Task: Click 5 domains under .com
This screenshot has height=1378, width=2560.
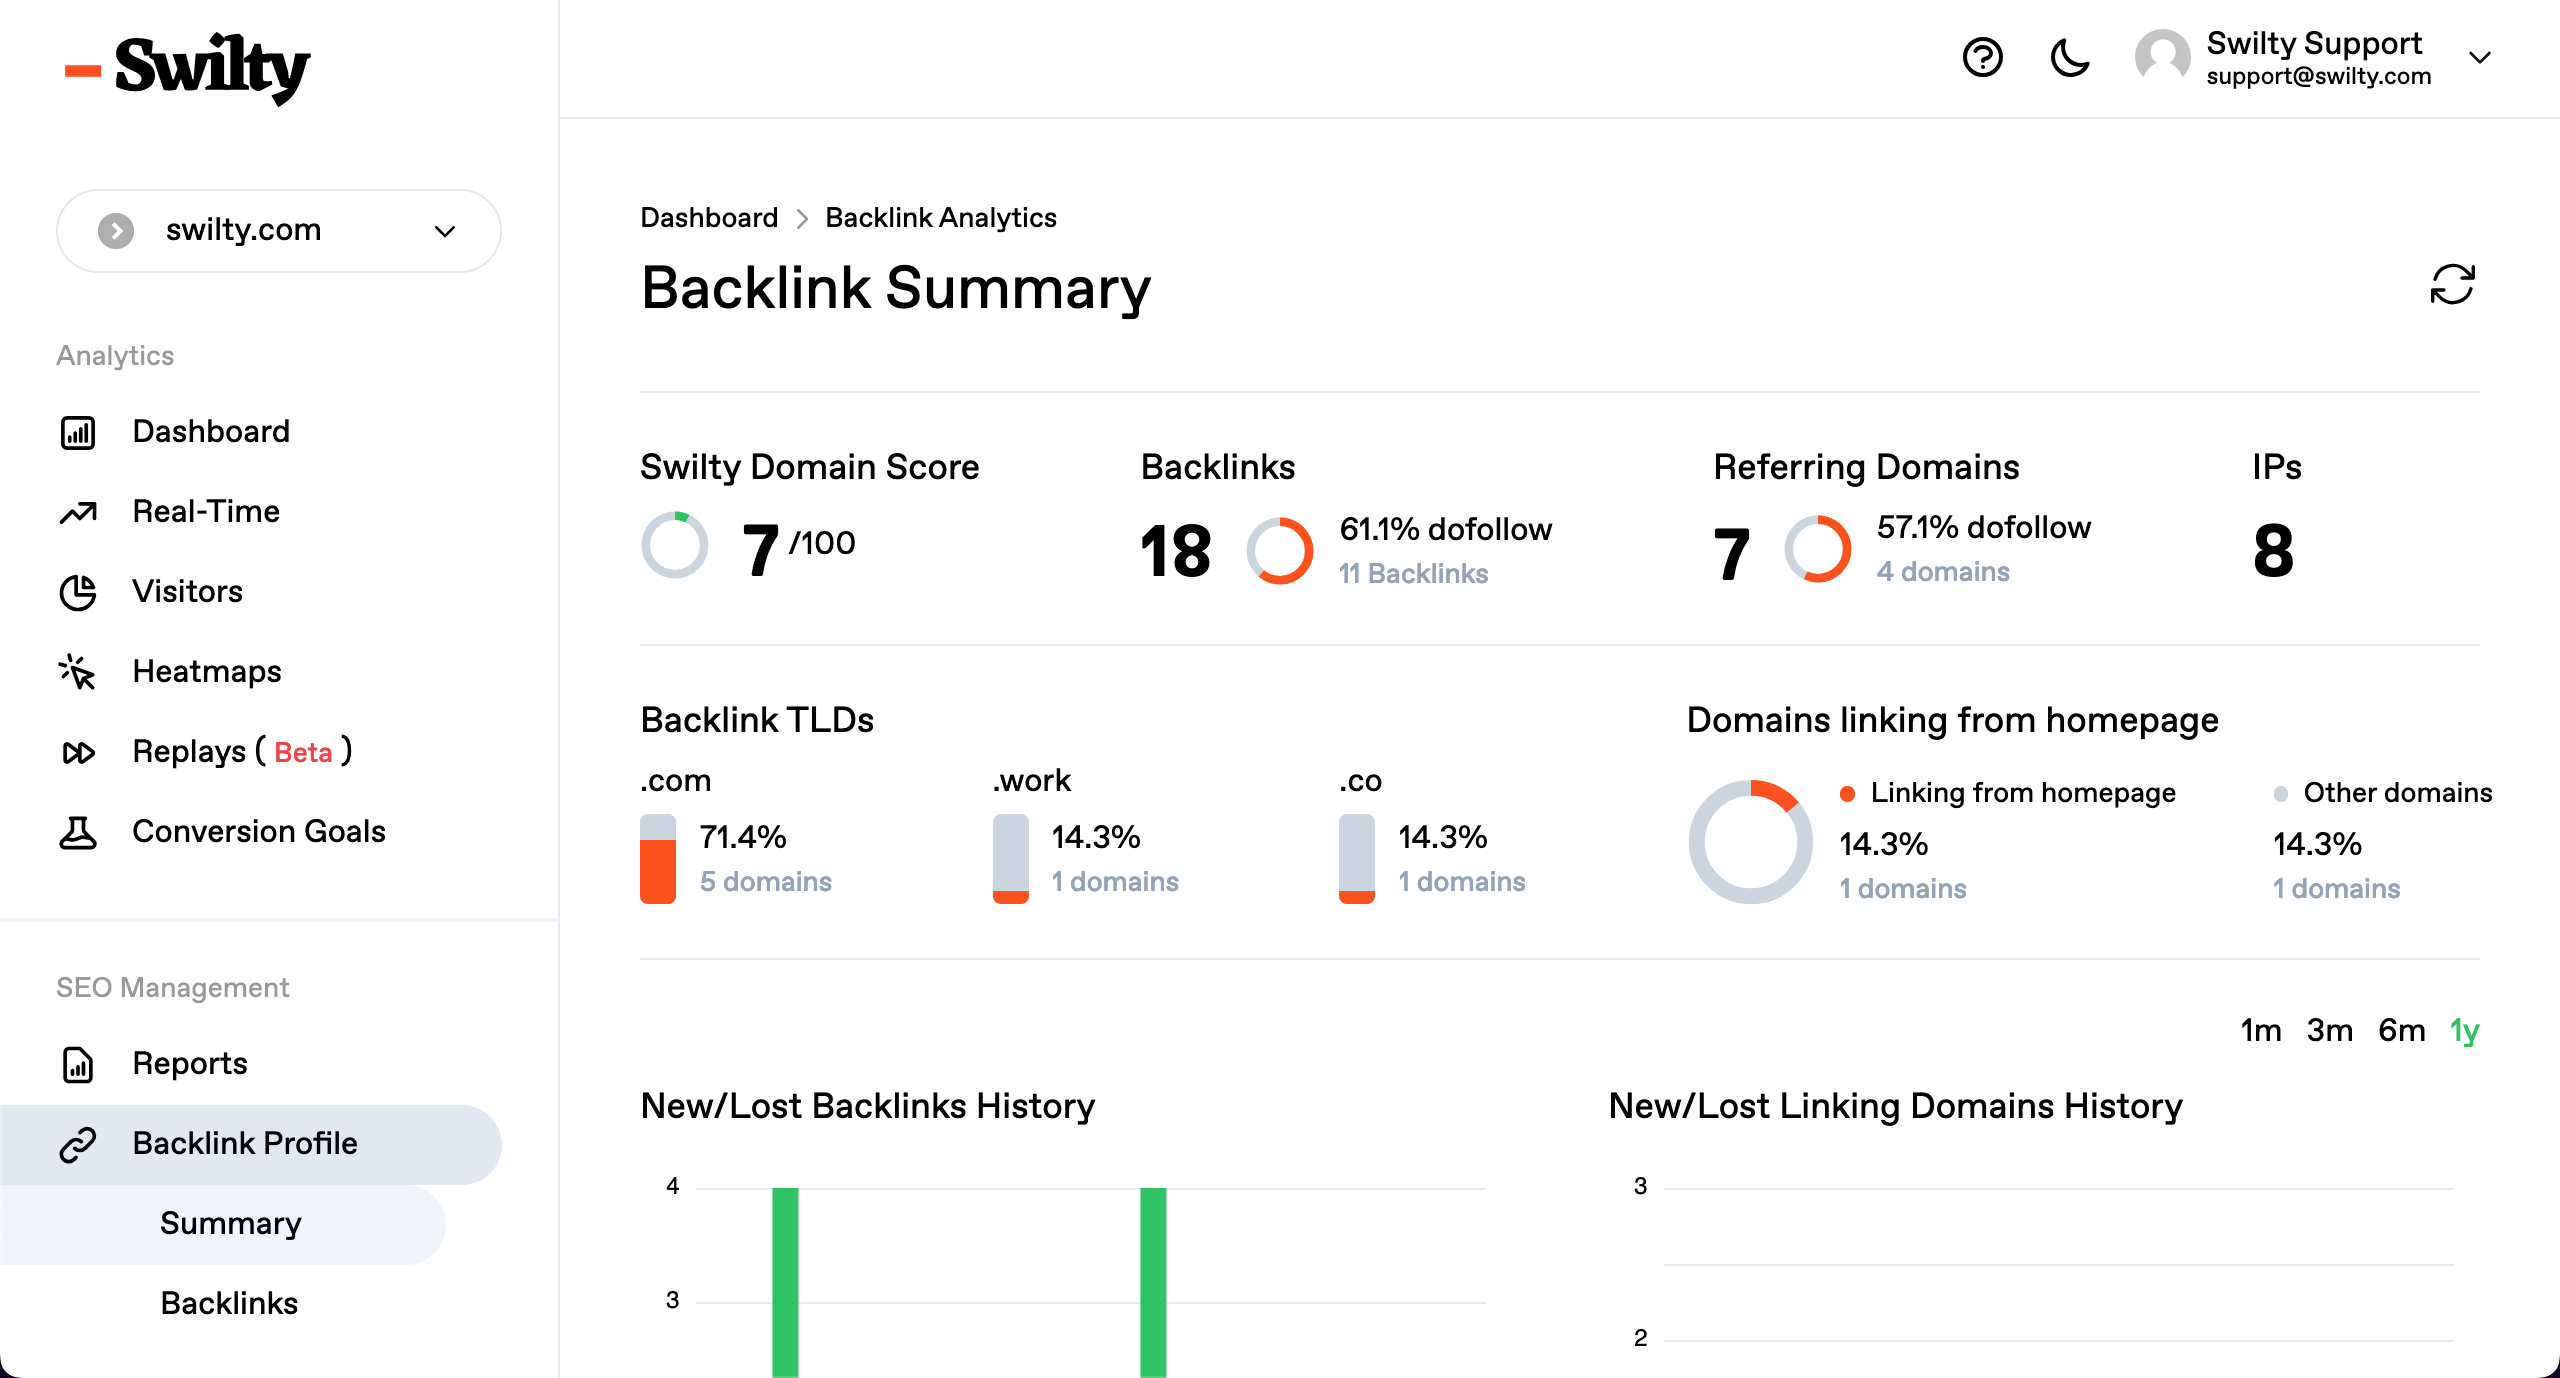Action: 765,882
